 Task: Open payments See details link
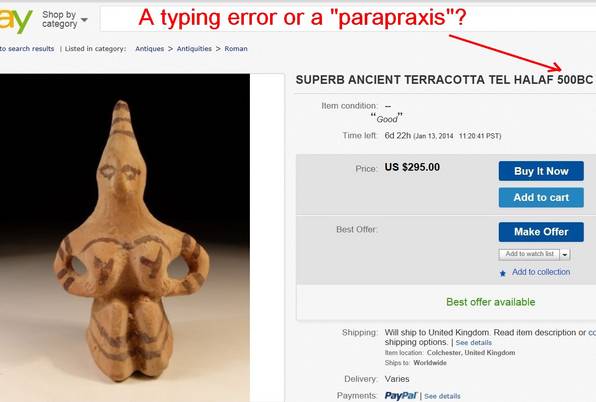442,396
